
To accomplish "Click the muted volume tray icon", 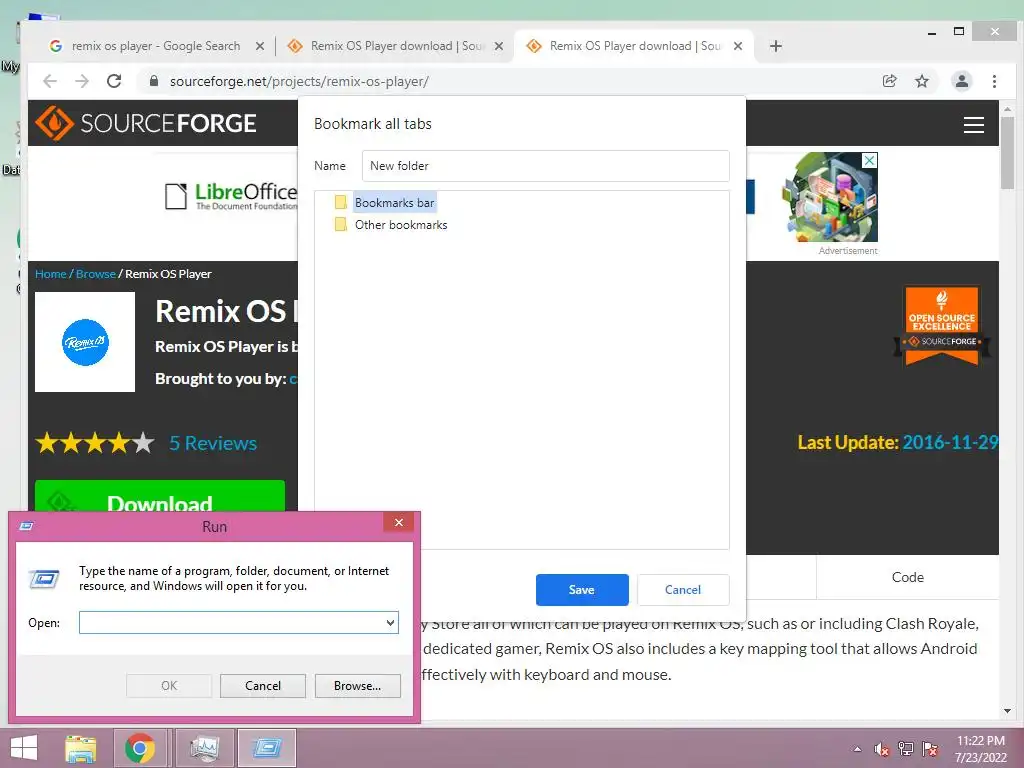I will pyautogui.click(x=882, y=749).
